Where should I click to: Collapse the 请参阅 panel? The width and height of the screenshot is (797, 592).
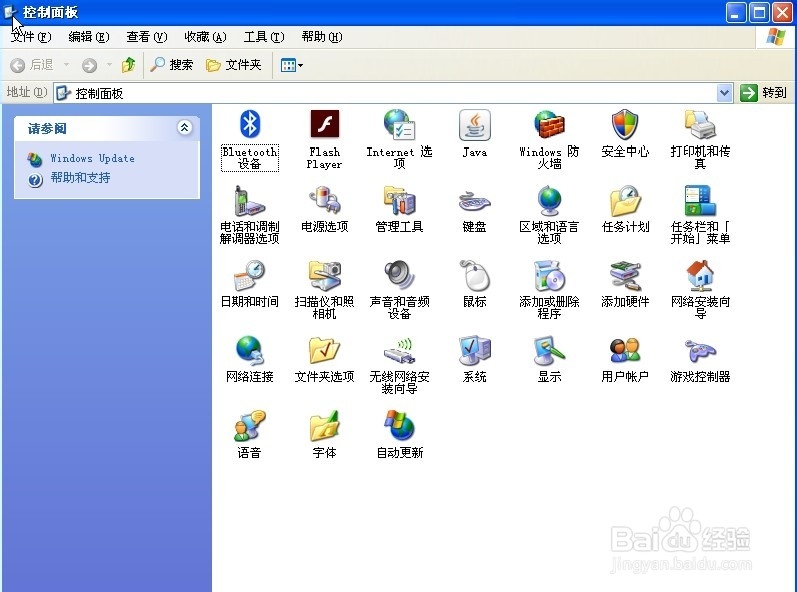click(185, 127)
